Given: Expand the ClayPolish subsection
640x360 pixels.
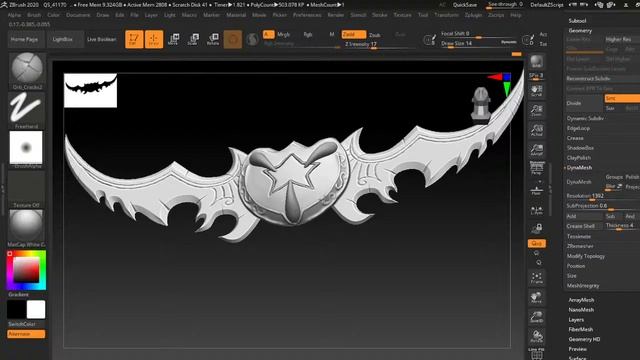Looking at the screenshot, I should click(578, 158).
